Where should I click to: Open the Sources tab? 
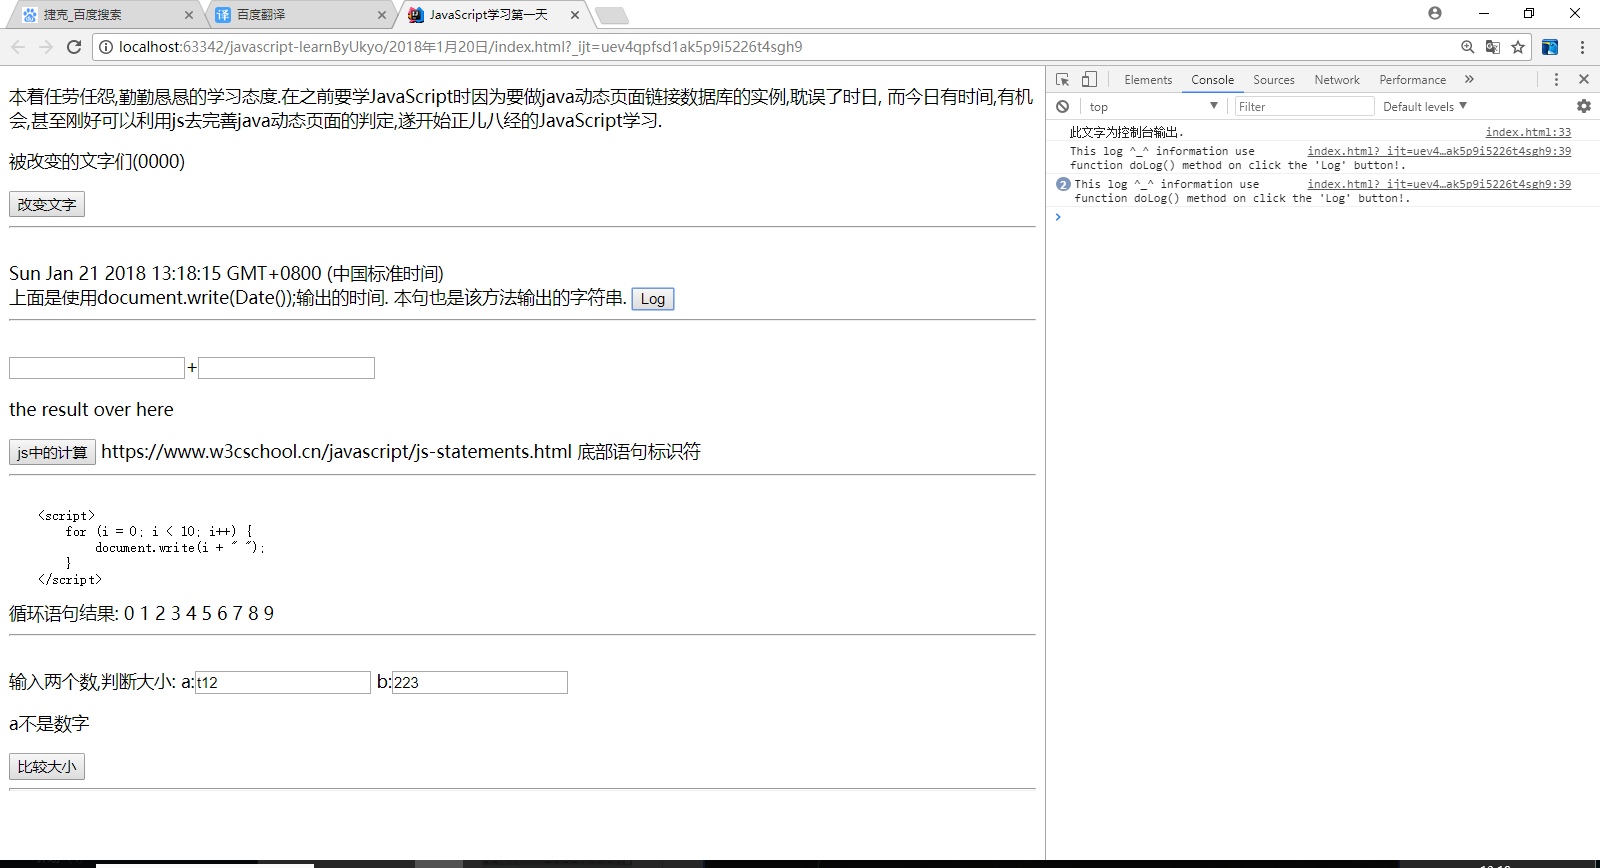point(1274,80)
